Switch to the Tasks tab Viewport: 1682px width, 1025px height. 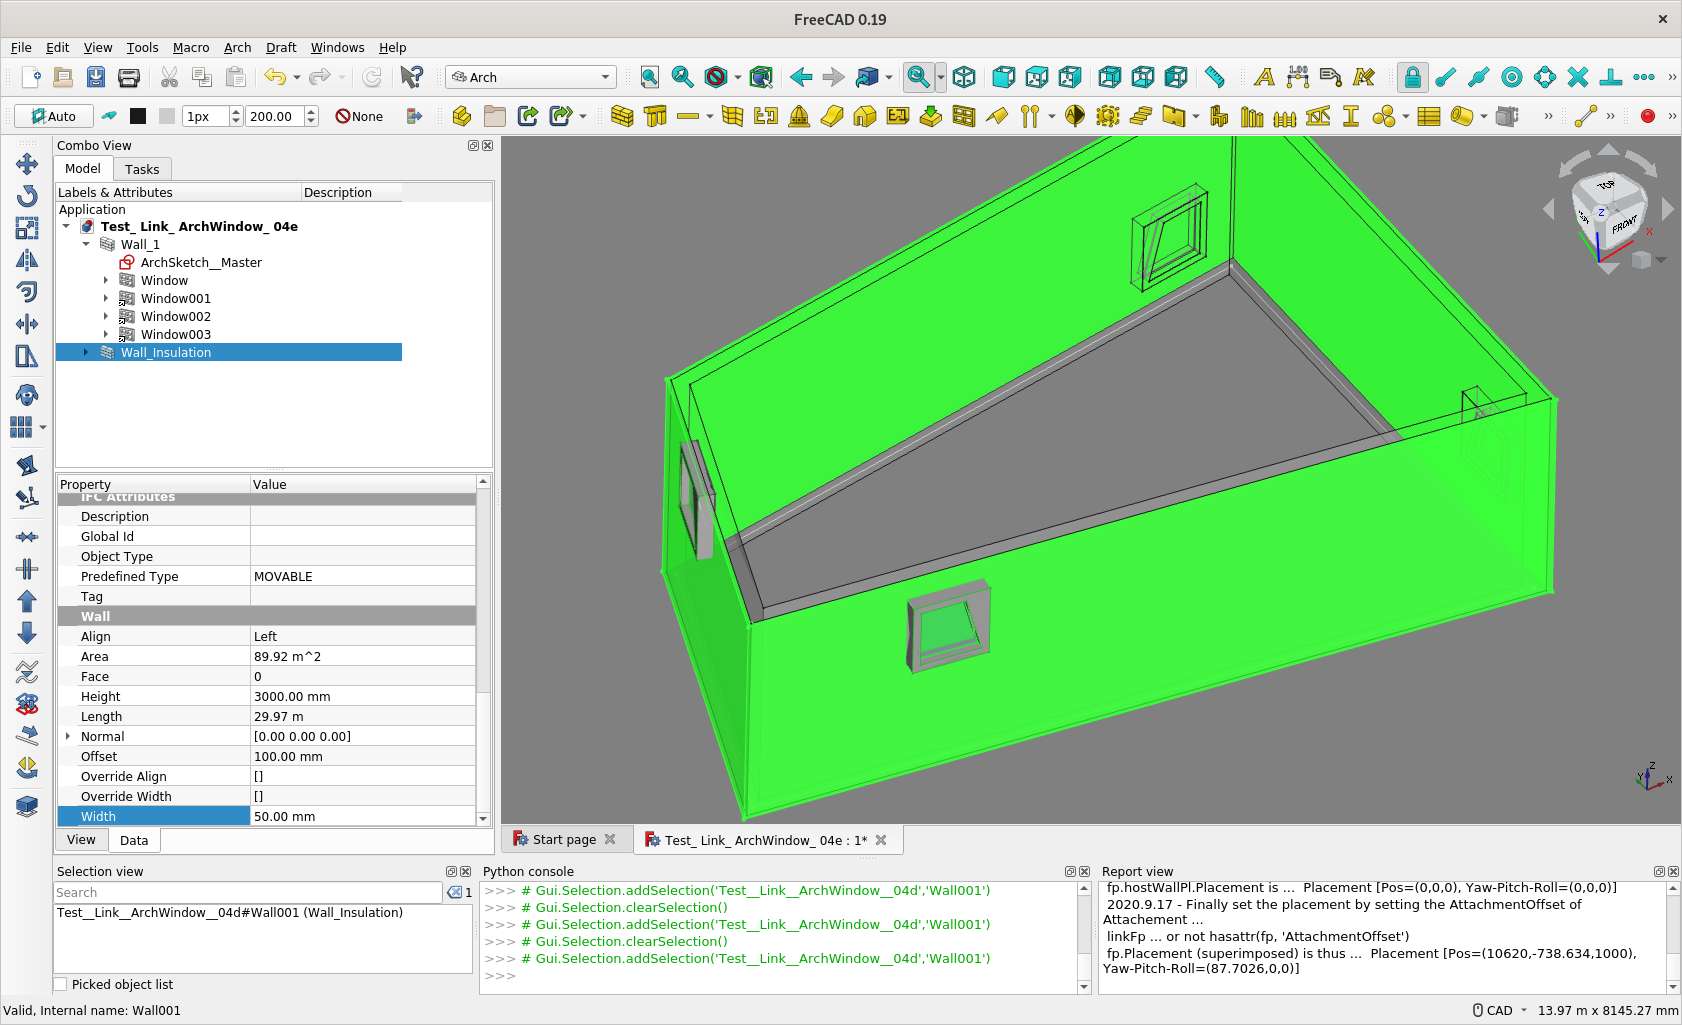click(x=142, y=169)
